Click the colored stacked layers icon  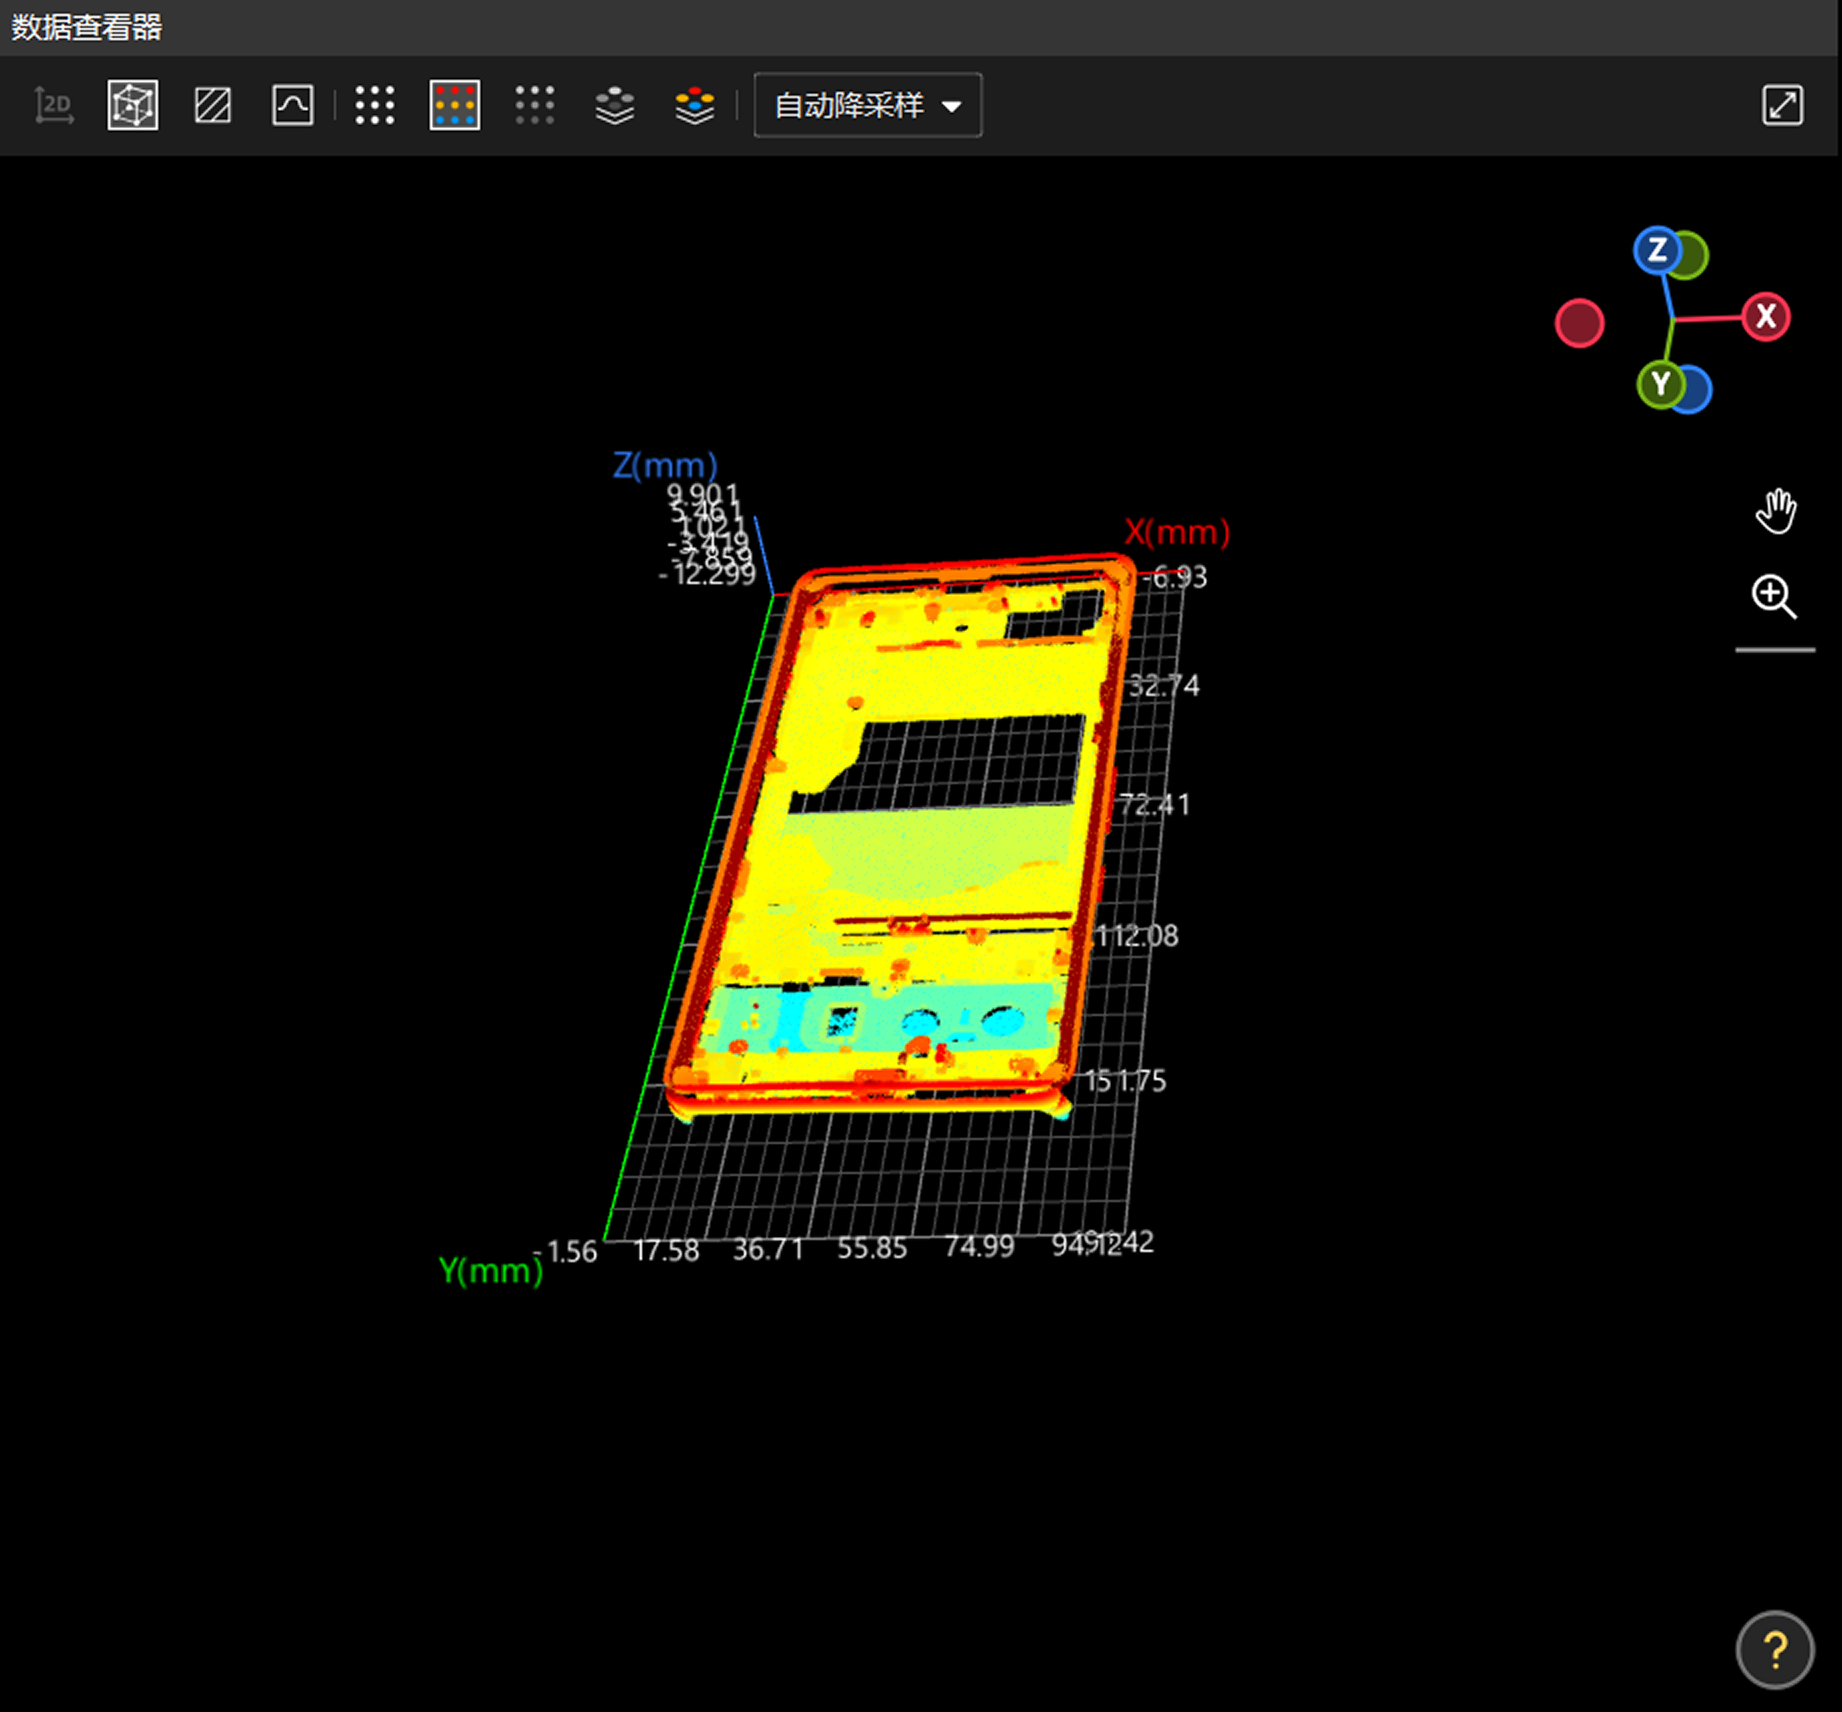tap(695, 105)
